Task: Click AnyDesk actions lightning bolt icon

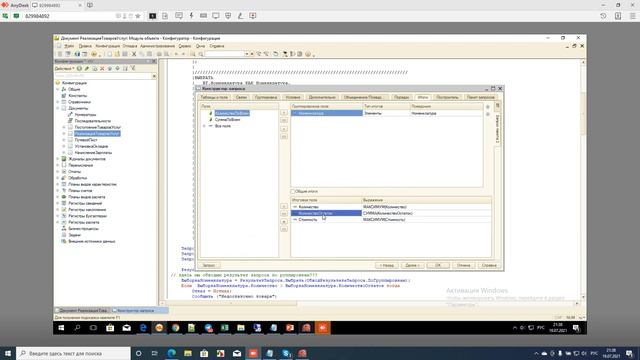Action: (x=191, y=16)
